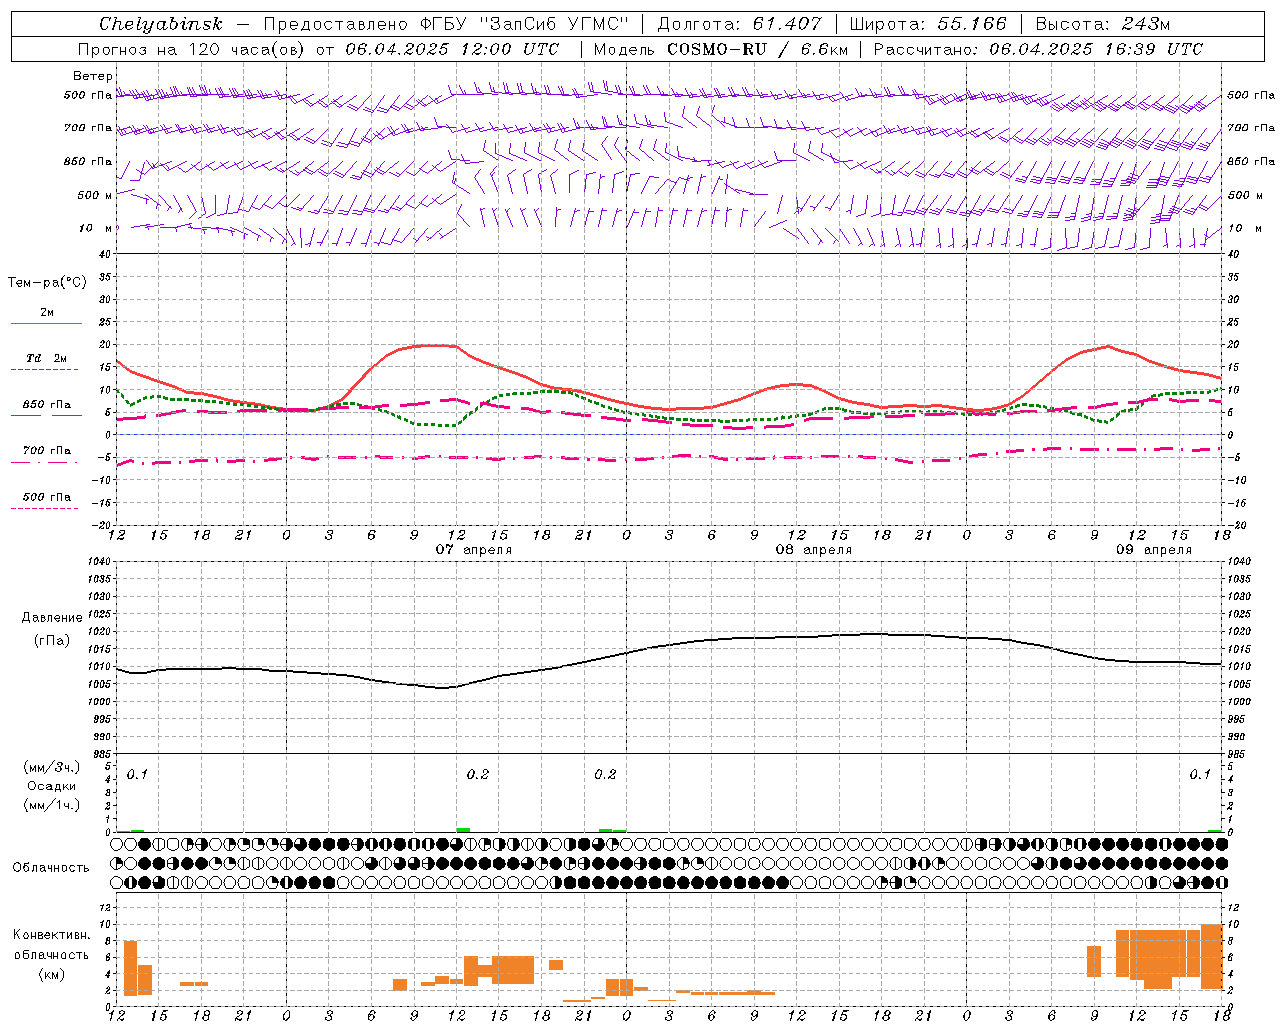Click the '700 гПа' temperature legend entry
The width and height of the screenshot is (1280, 1024).
pyautogui.click(x=47, y=450)
